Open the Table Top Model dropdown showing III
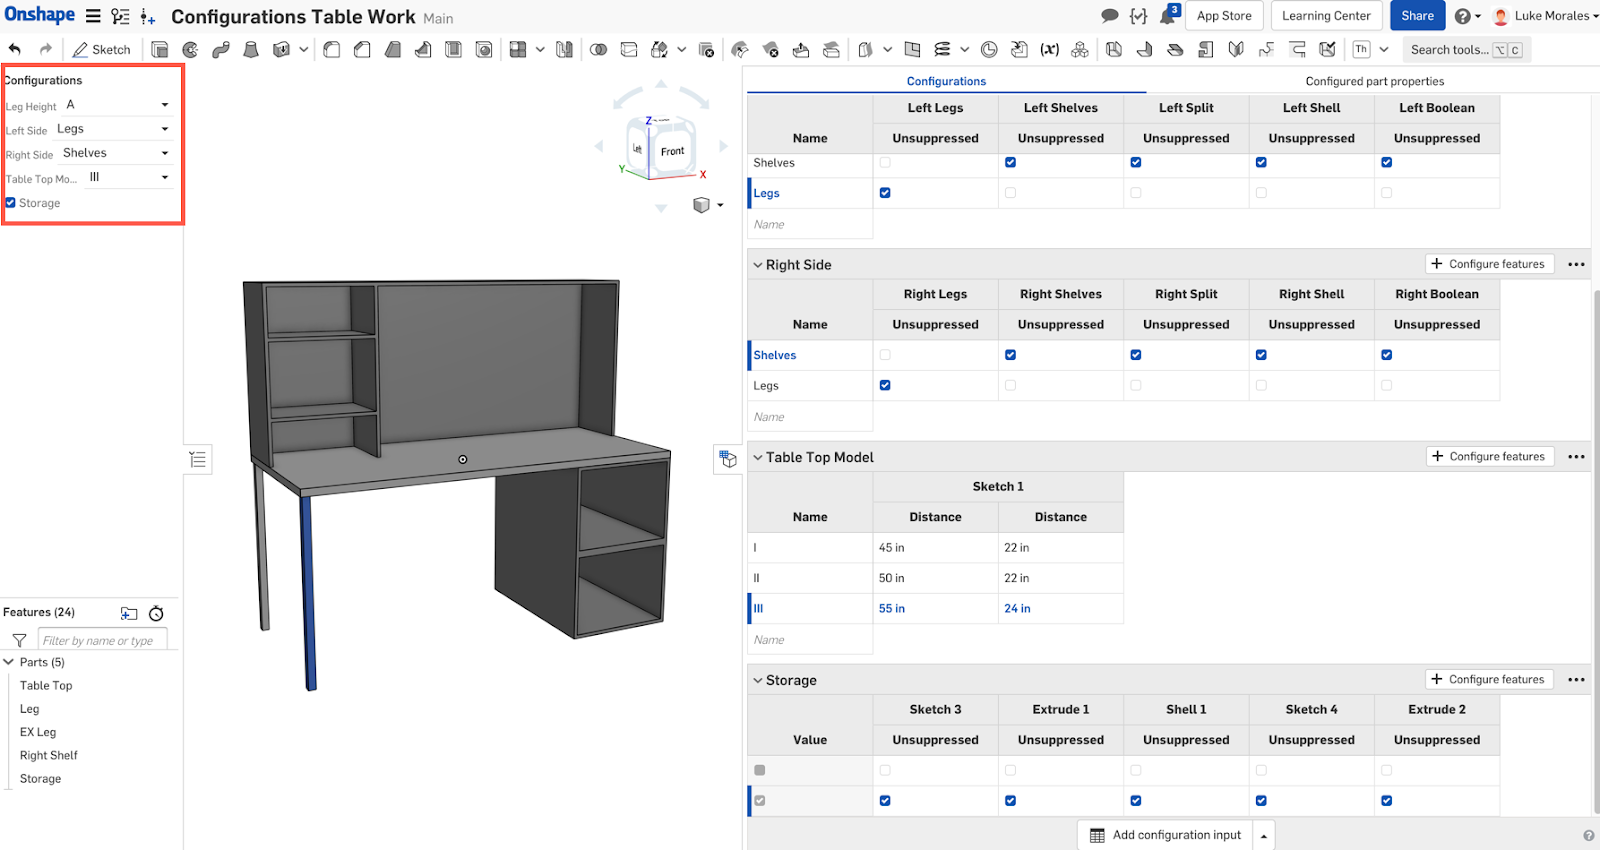 128,177
